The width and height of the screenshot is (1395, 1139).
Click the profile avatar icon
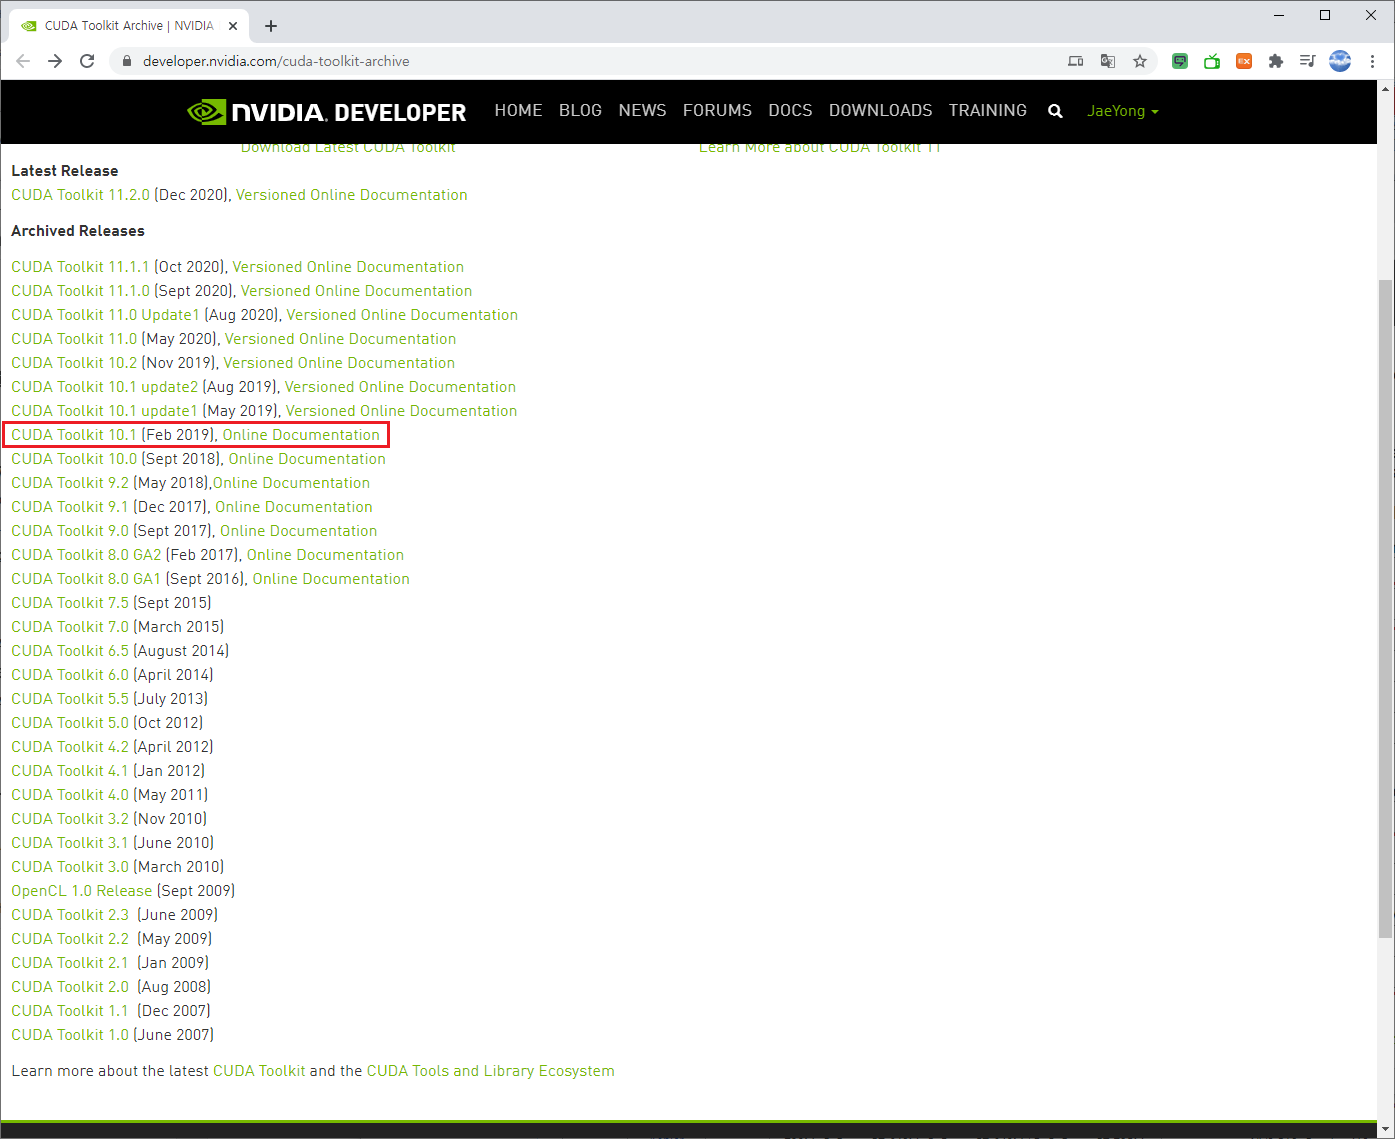tap(1340, 61)
